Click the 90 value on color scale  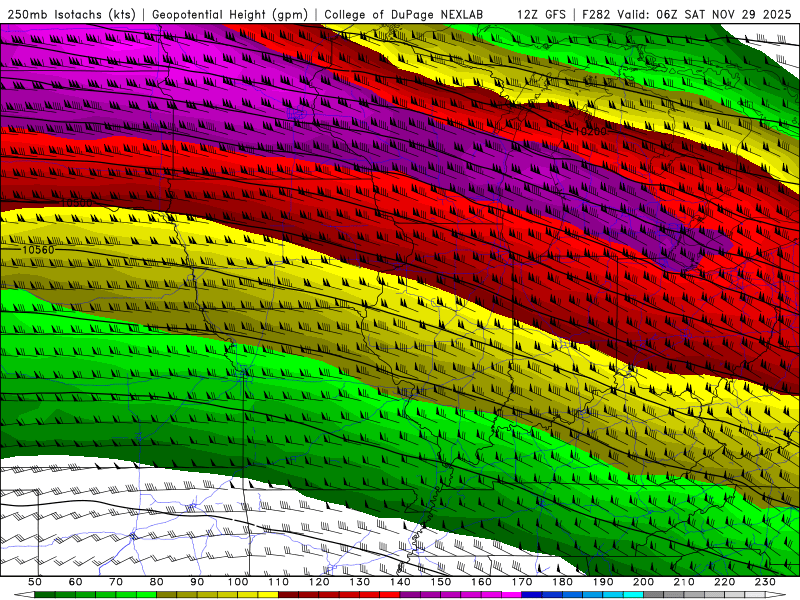tap(197, 582)
